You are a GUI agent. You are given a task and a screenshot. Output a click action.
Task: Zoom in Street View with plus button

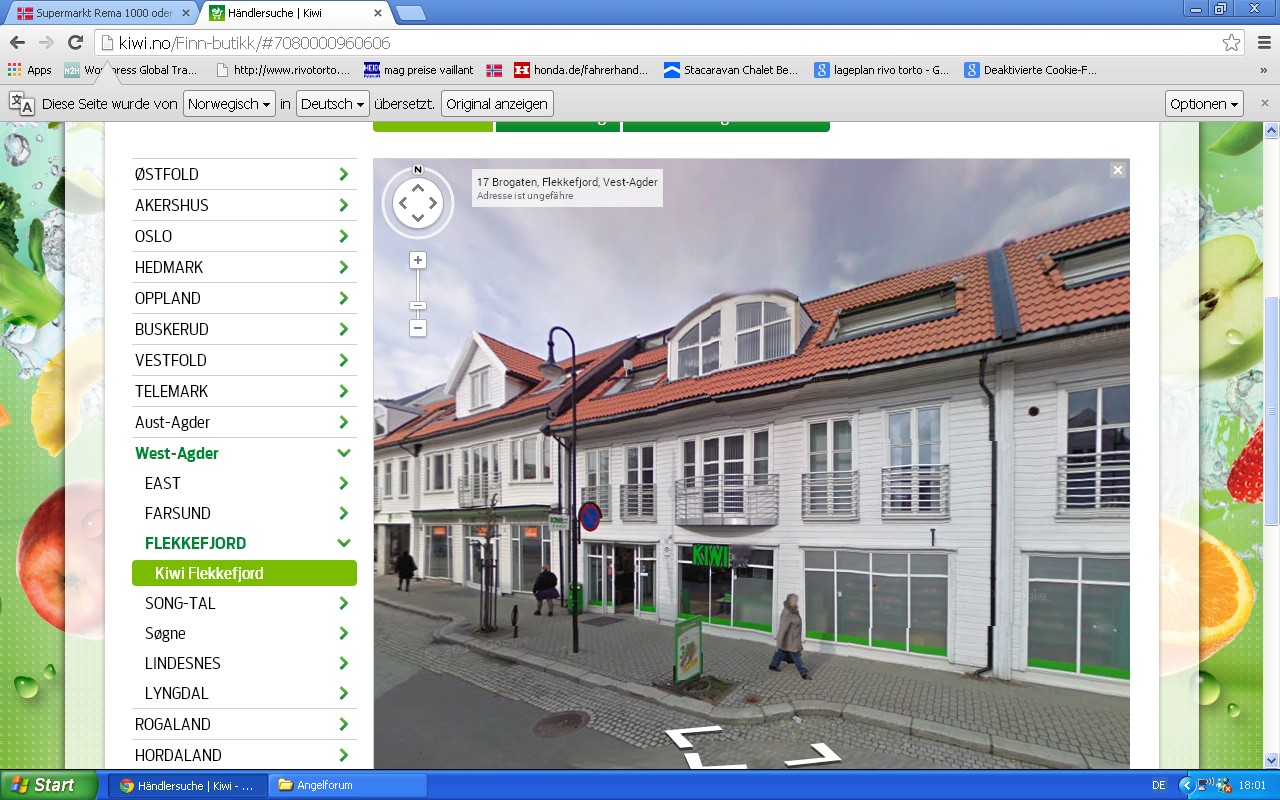point(418,260)
